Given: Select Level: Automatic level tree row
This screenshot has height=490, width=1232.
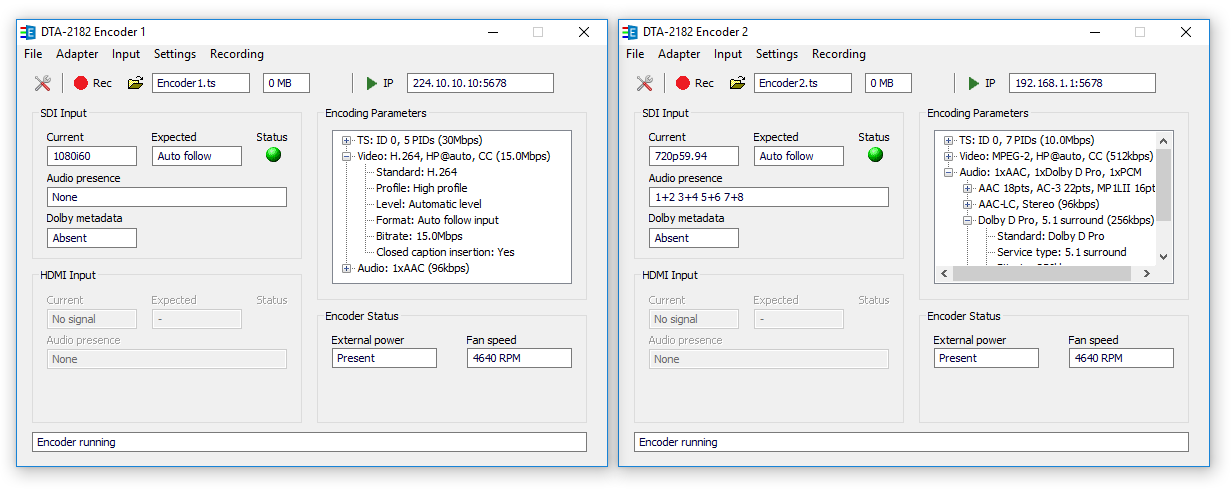Looking at the screenshot, I should [428, 204].
